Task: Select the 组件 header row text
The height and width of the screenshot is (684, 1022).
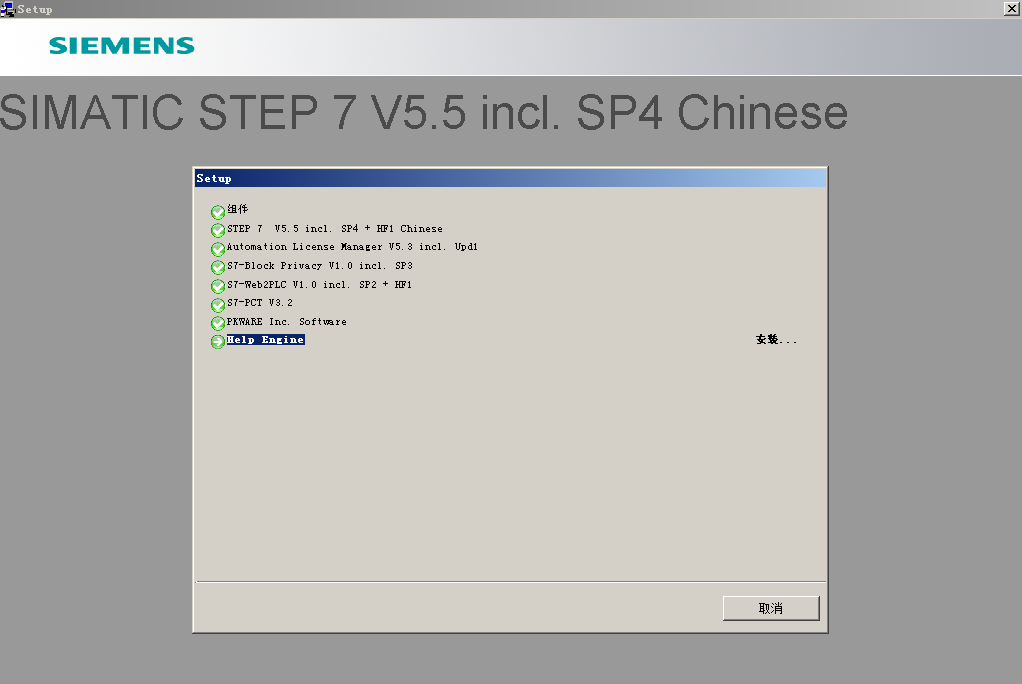Action: [237, 209]
